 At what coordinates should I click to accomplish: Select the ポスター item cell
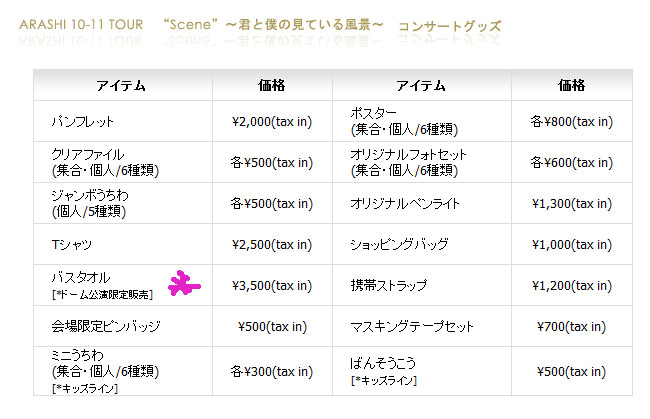click(x=422, y=121)
